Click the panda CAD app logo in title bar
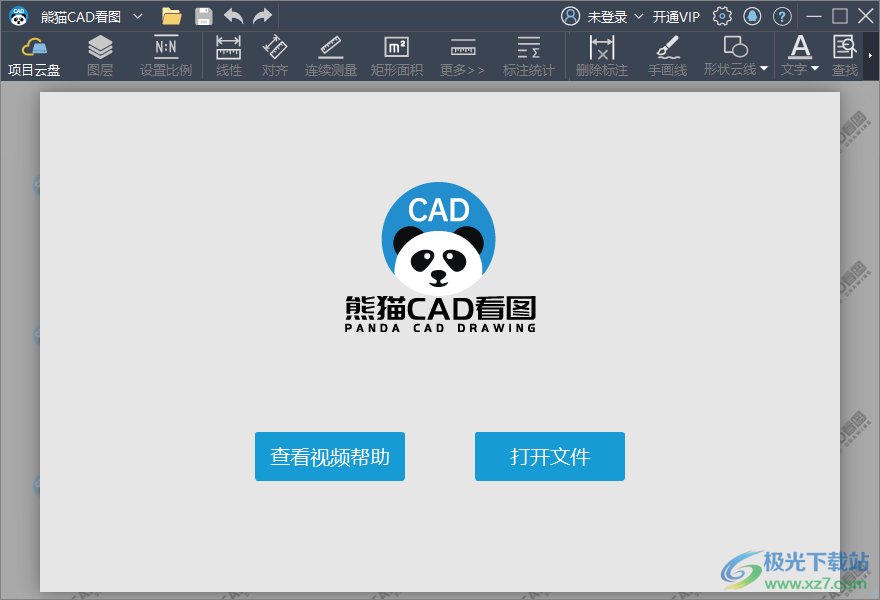 [19, 16]
